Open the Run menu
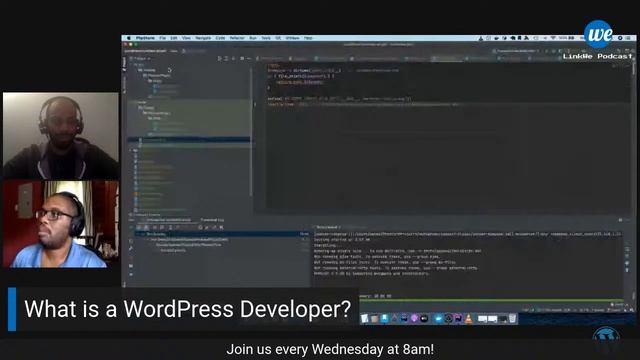The image size is (640, 360). pyautogui.click(x=253, y=38)
